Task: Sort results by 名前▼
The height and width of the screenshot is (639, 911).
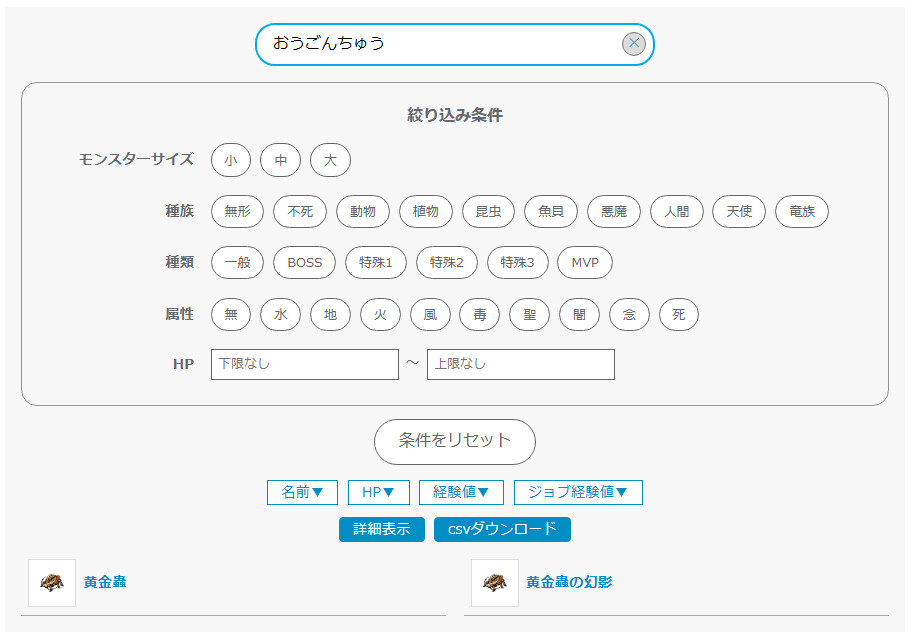Action: point(302,492)
